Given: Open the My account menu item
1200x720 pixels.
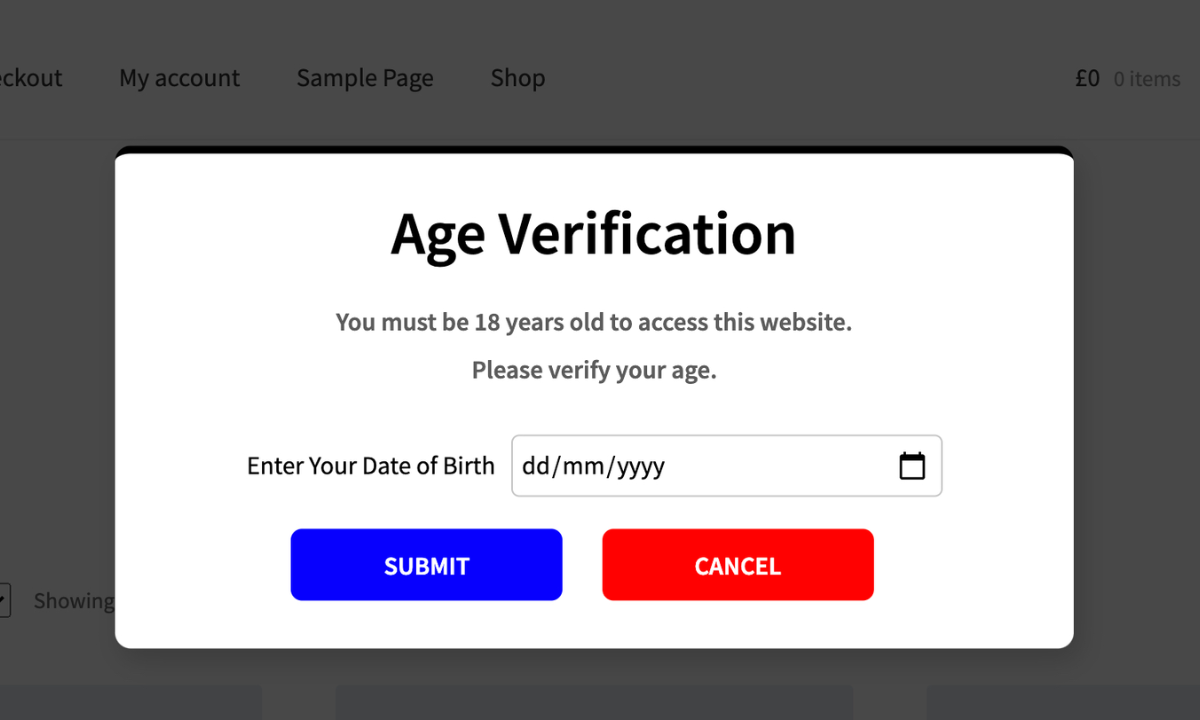Looking at the screenshot, I should (x=180, y=78).
